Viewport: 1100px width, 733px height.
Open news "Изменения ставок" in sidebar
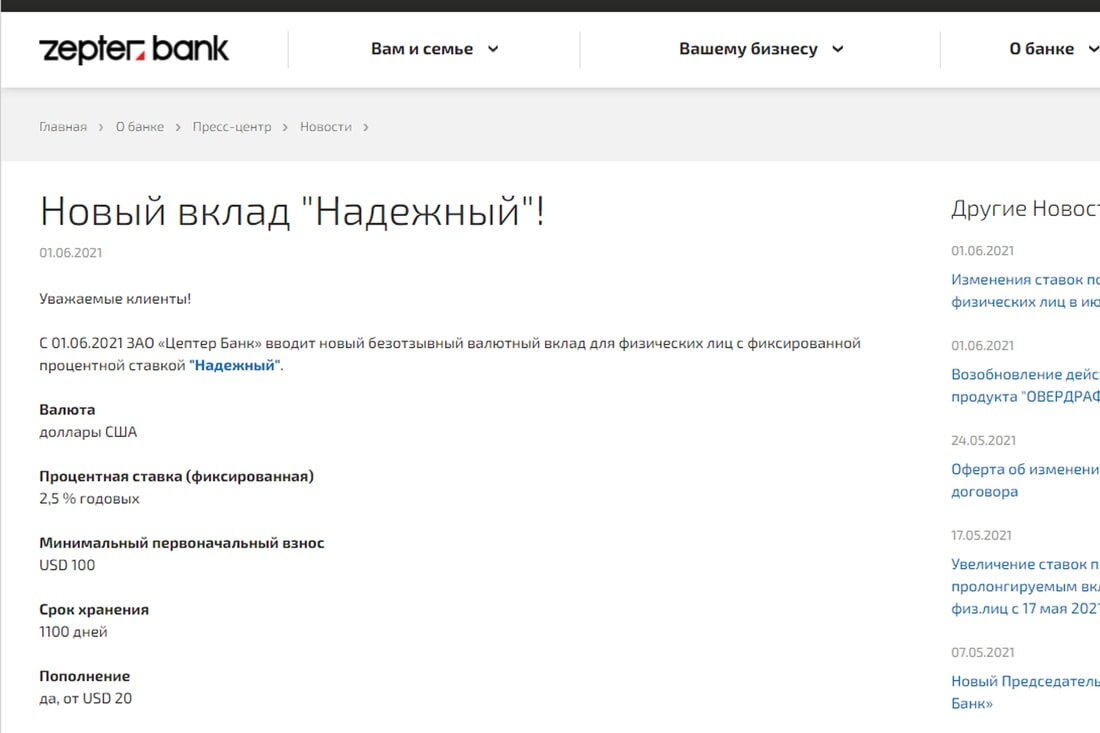[1026, 290]
